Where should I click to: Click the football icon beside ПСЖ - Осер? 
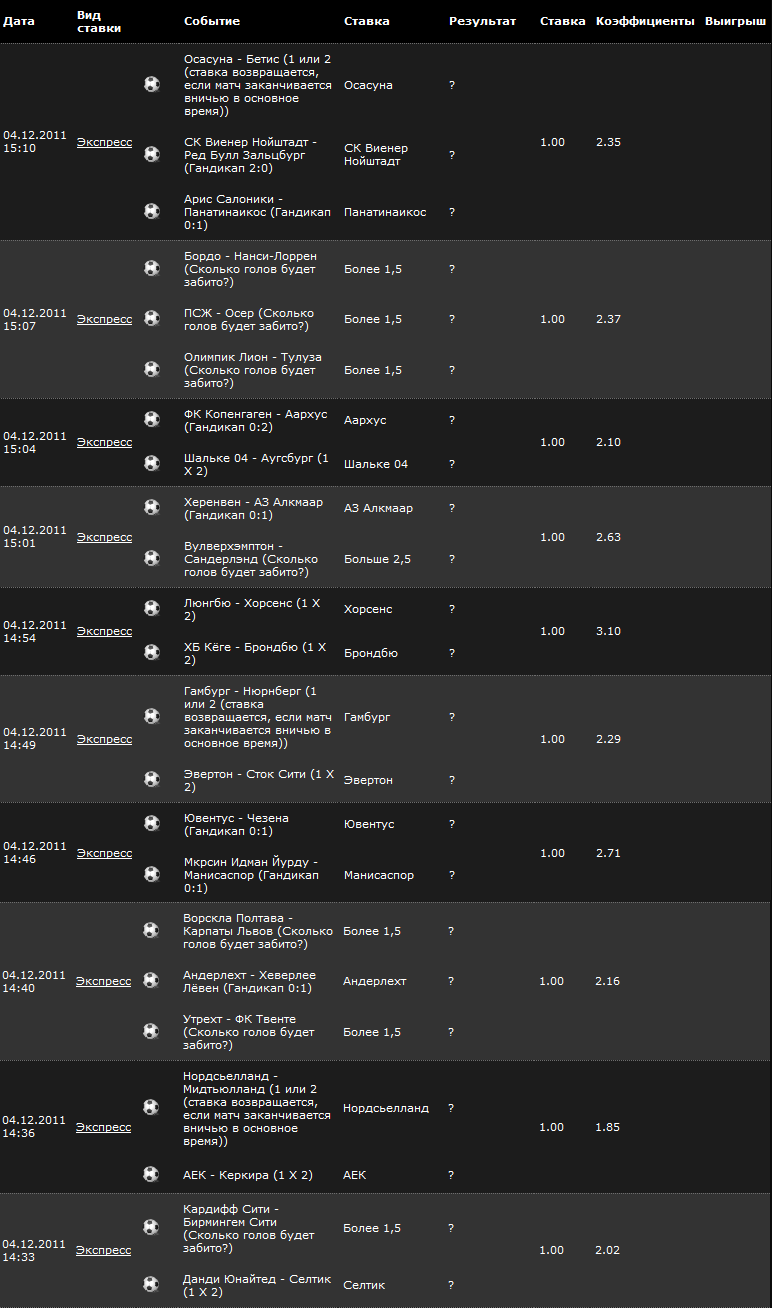[151, 318]
